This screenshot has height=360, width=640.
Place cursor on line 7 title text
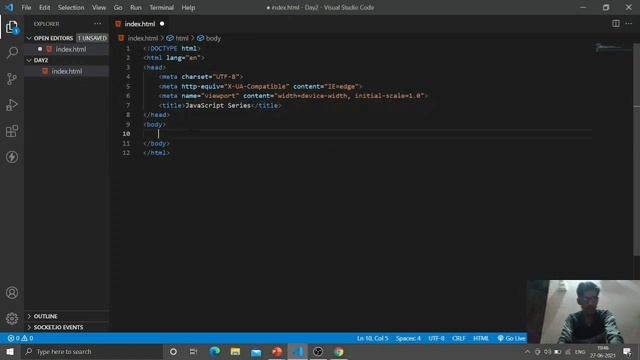[x=218, y=105]
